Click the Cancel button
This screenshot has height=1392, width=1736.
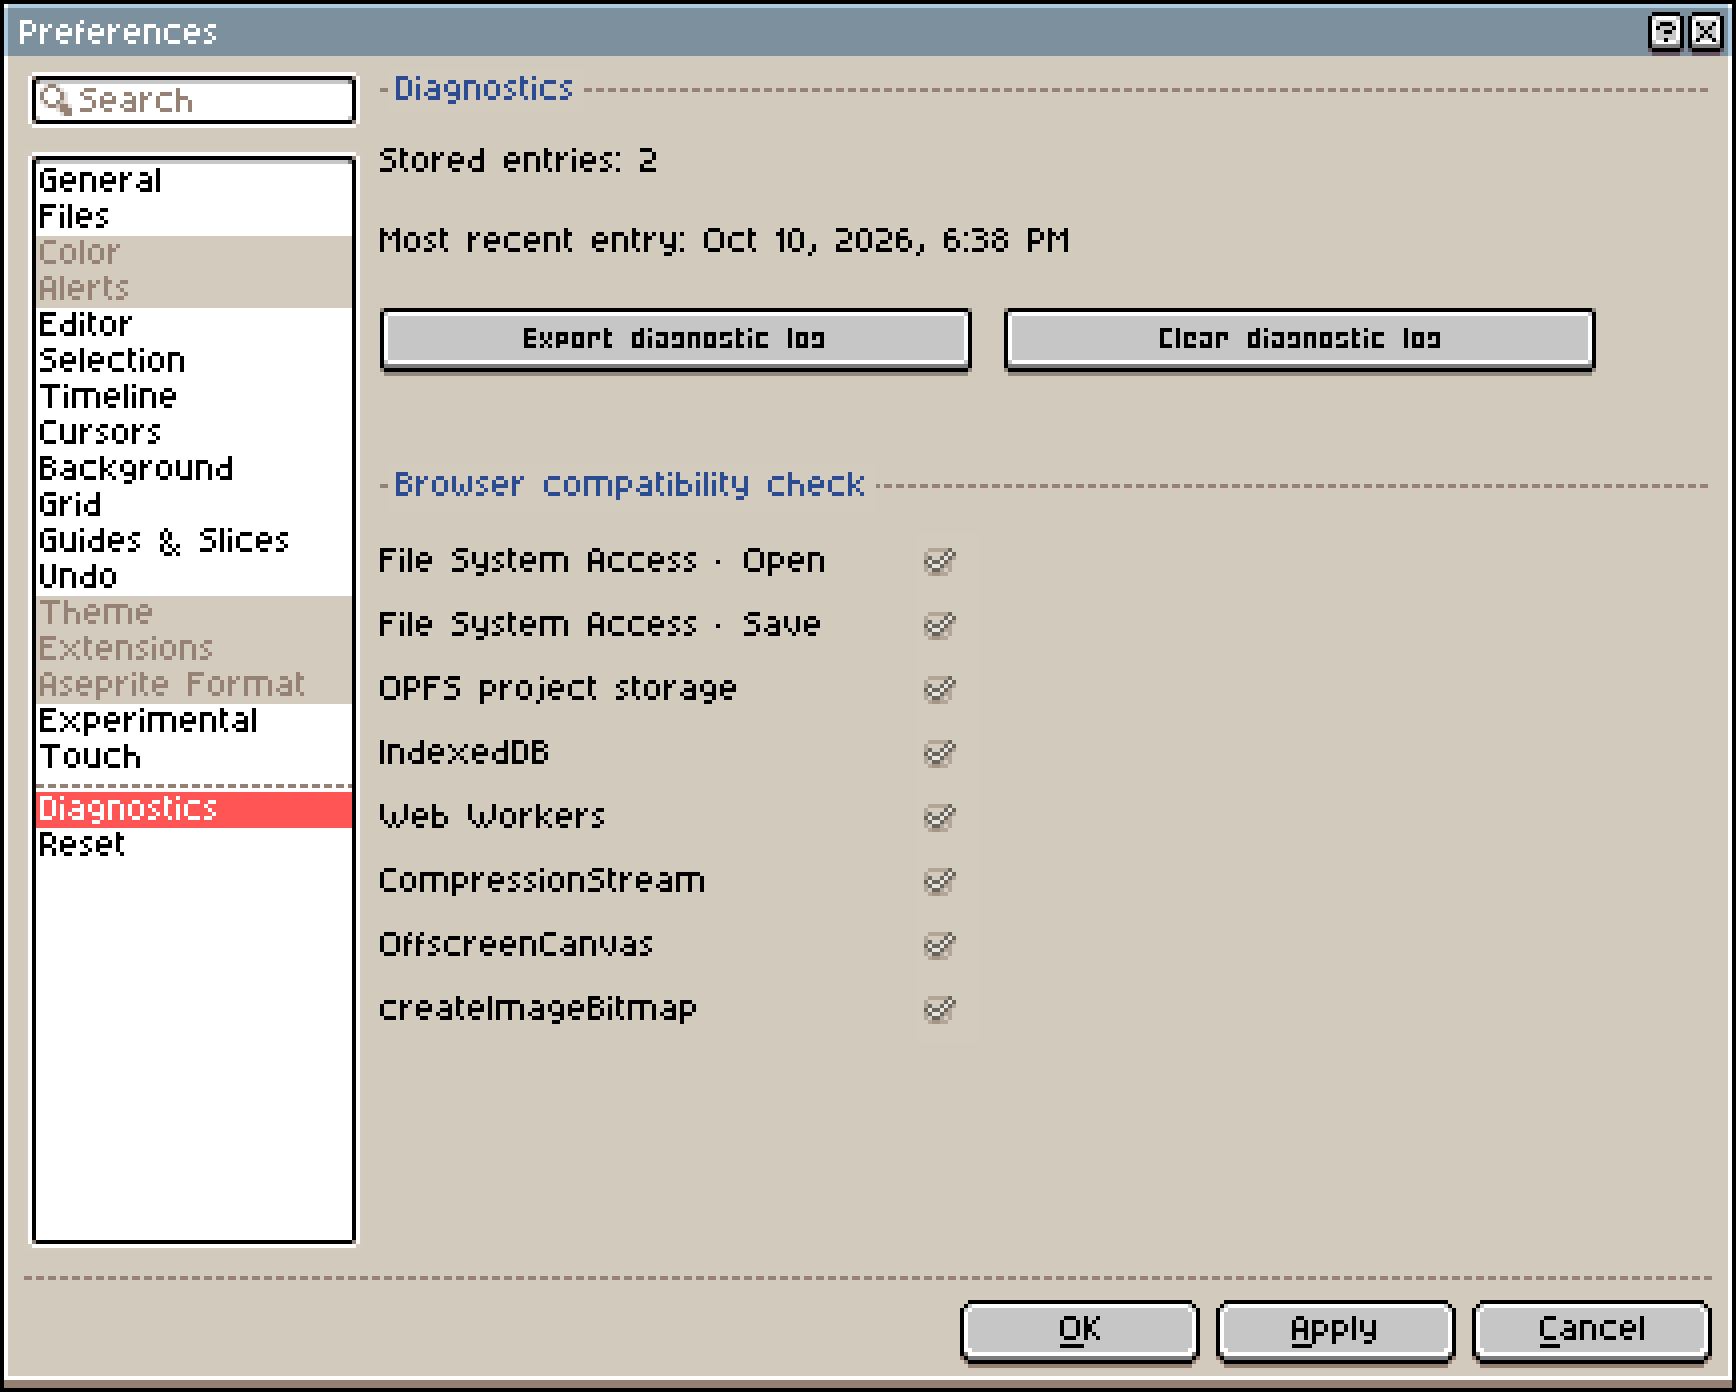[x=1591, y=1331]
